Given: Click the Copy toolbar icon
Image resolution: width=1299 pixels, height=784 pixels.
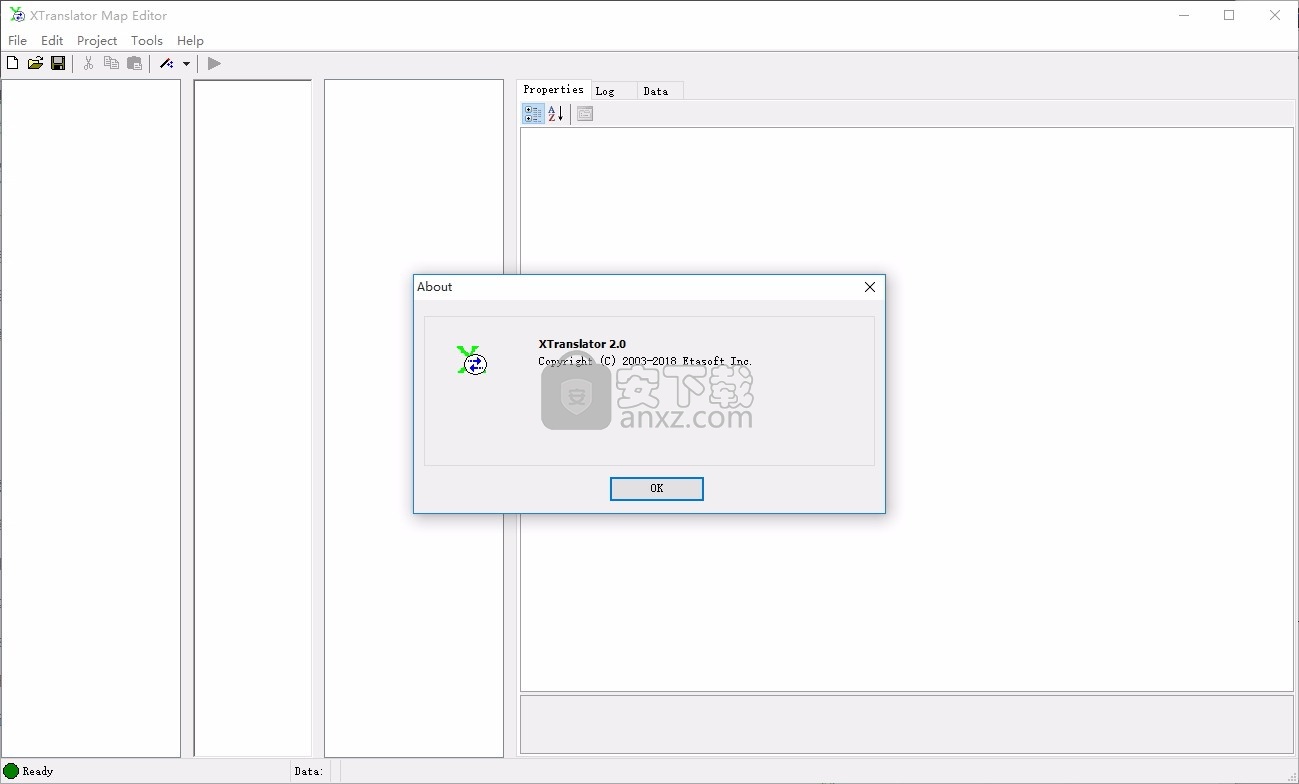Looking at the screenshot, I should point(111,63).
